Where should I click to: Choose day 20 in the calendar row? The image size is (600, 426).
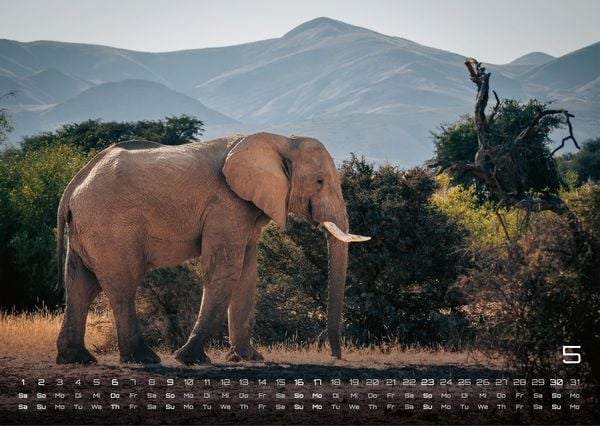point(372,382)
